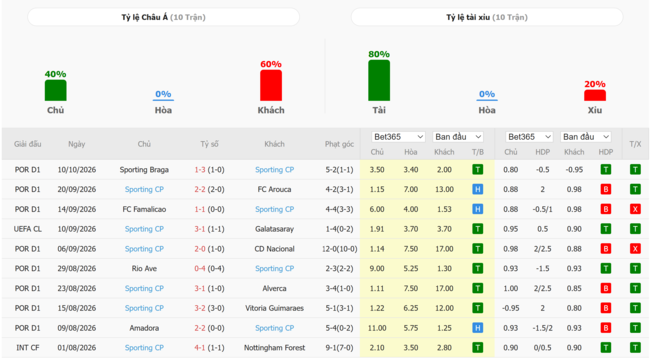Click green T/B badge in CD Nacional row
650x364 pixels.
[x=478, y=249]
